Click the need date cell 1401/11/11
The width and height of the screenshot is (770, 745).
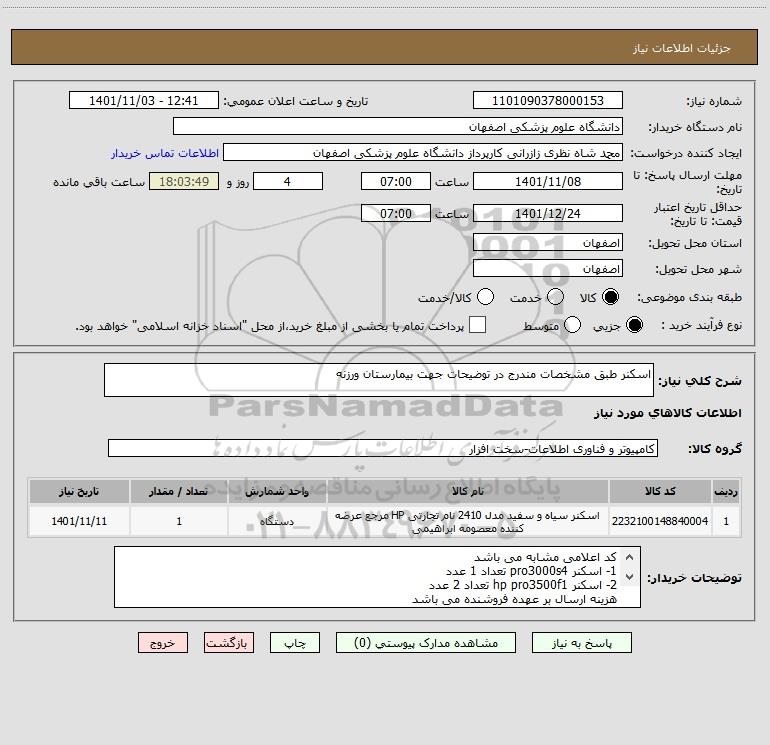79,521
